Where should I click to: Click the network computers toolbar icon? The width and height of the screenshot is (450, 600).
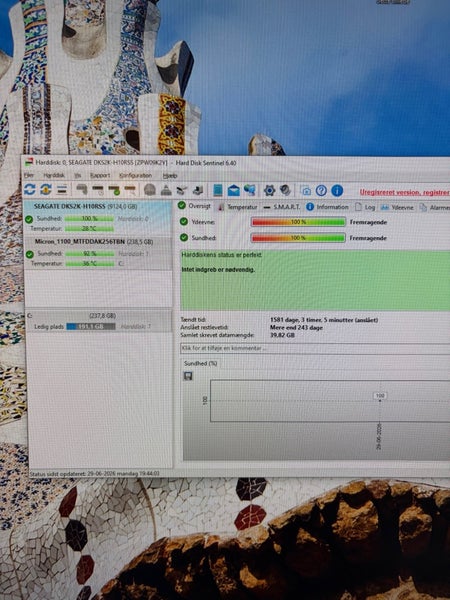(249, 190)
